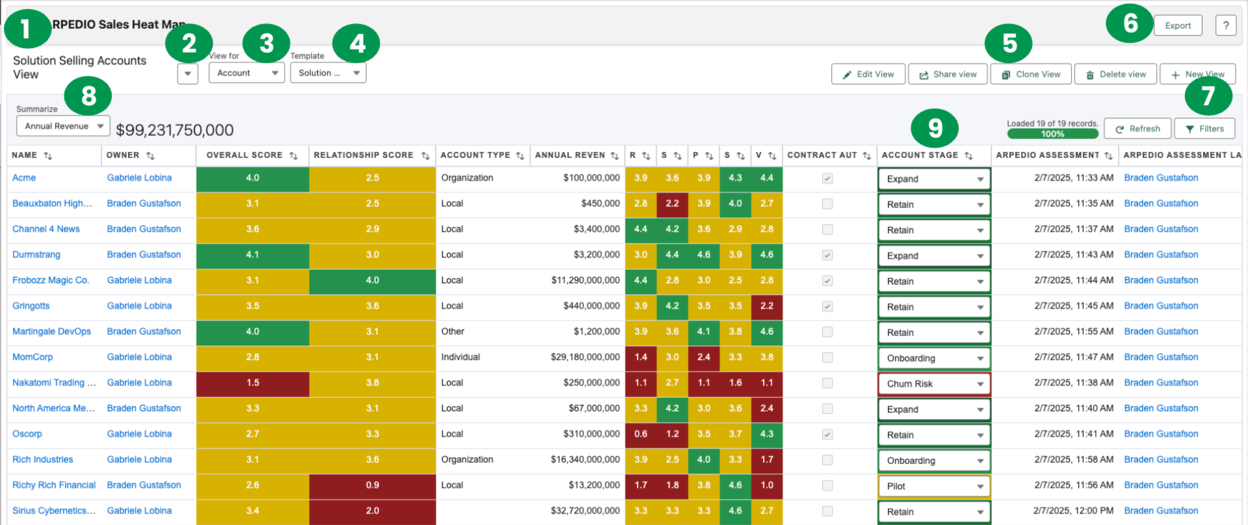Screen dimensions: 1248x525
Task: Sort by OVERALL SCORE column
Action: 293,156
